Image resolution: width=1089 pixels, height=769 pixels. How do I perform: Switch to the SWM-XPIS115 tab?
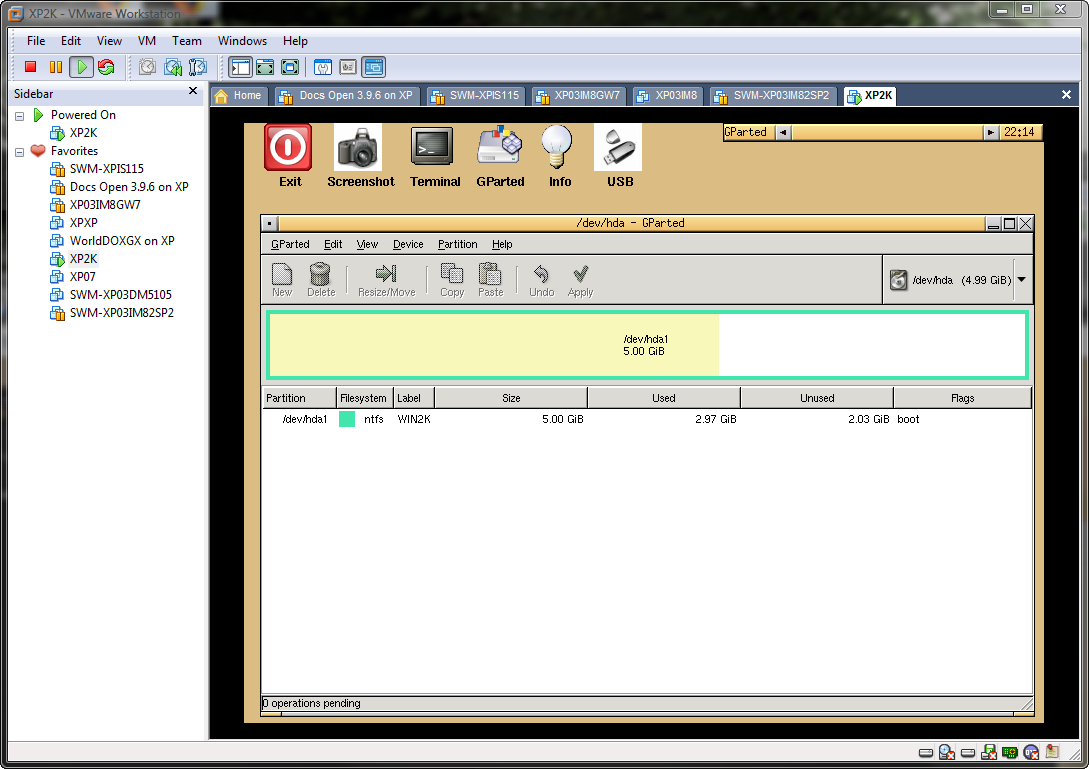click(x=474, y=96)
